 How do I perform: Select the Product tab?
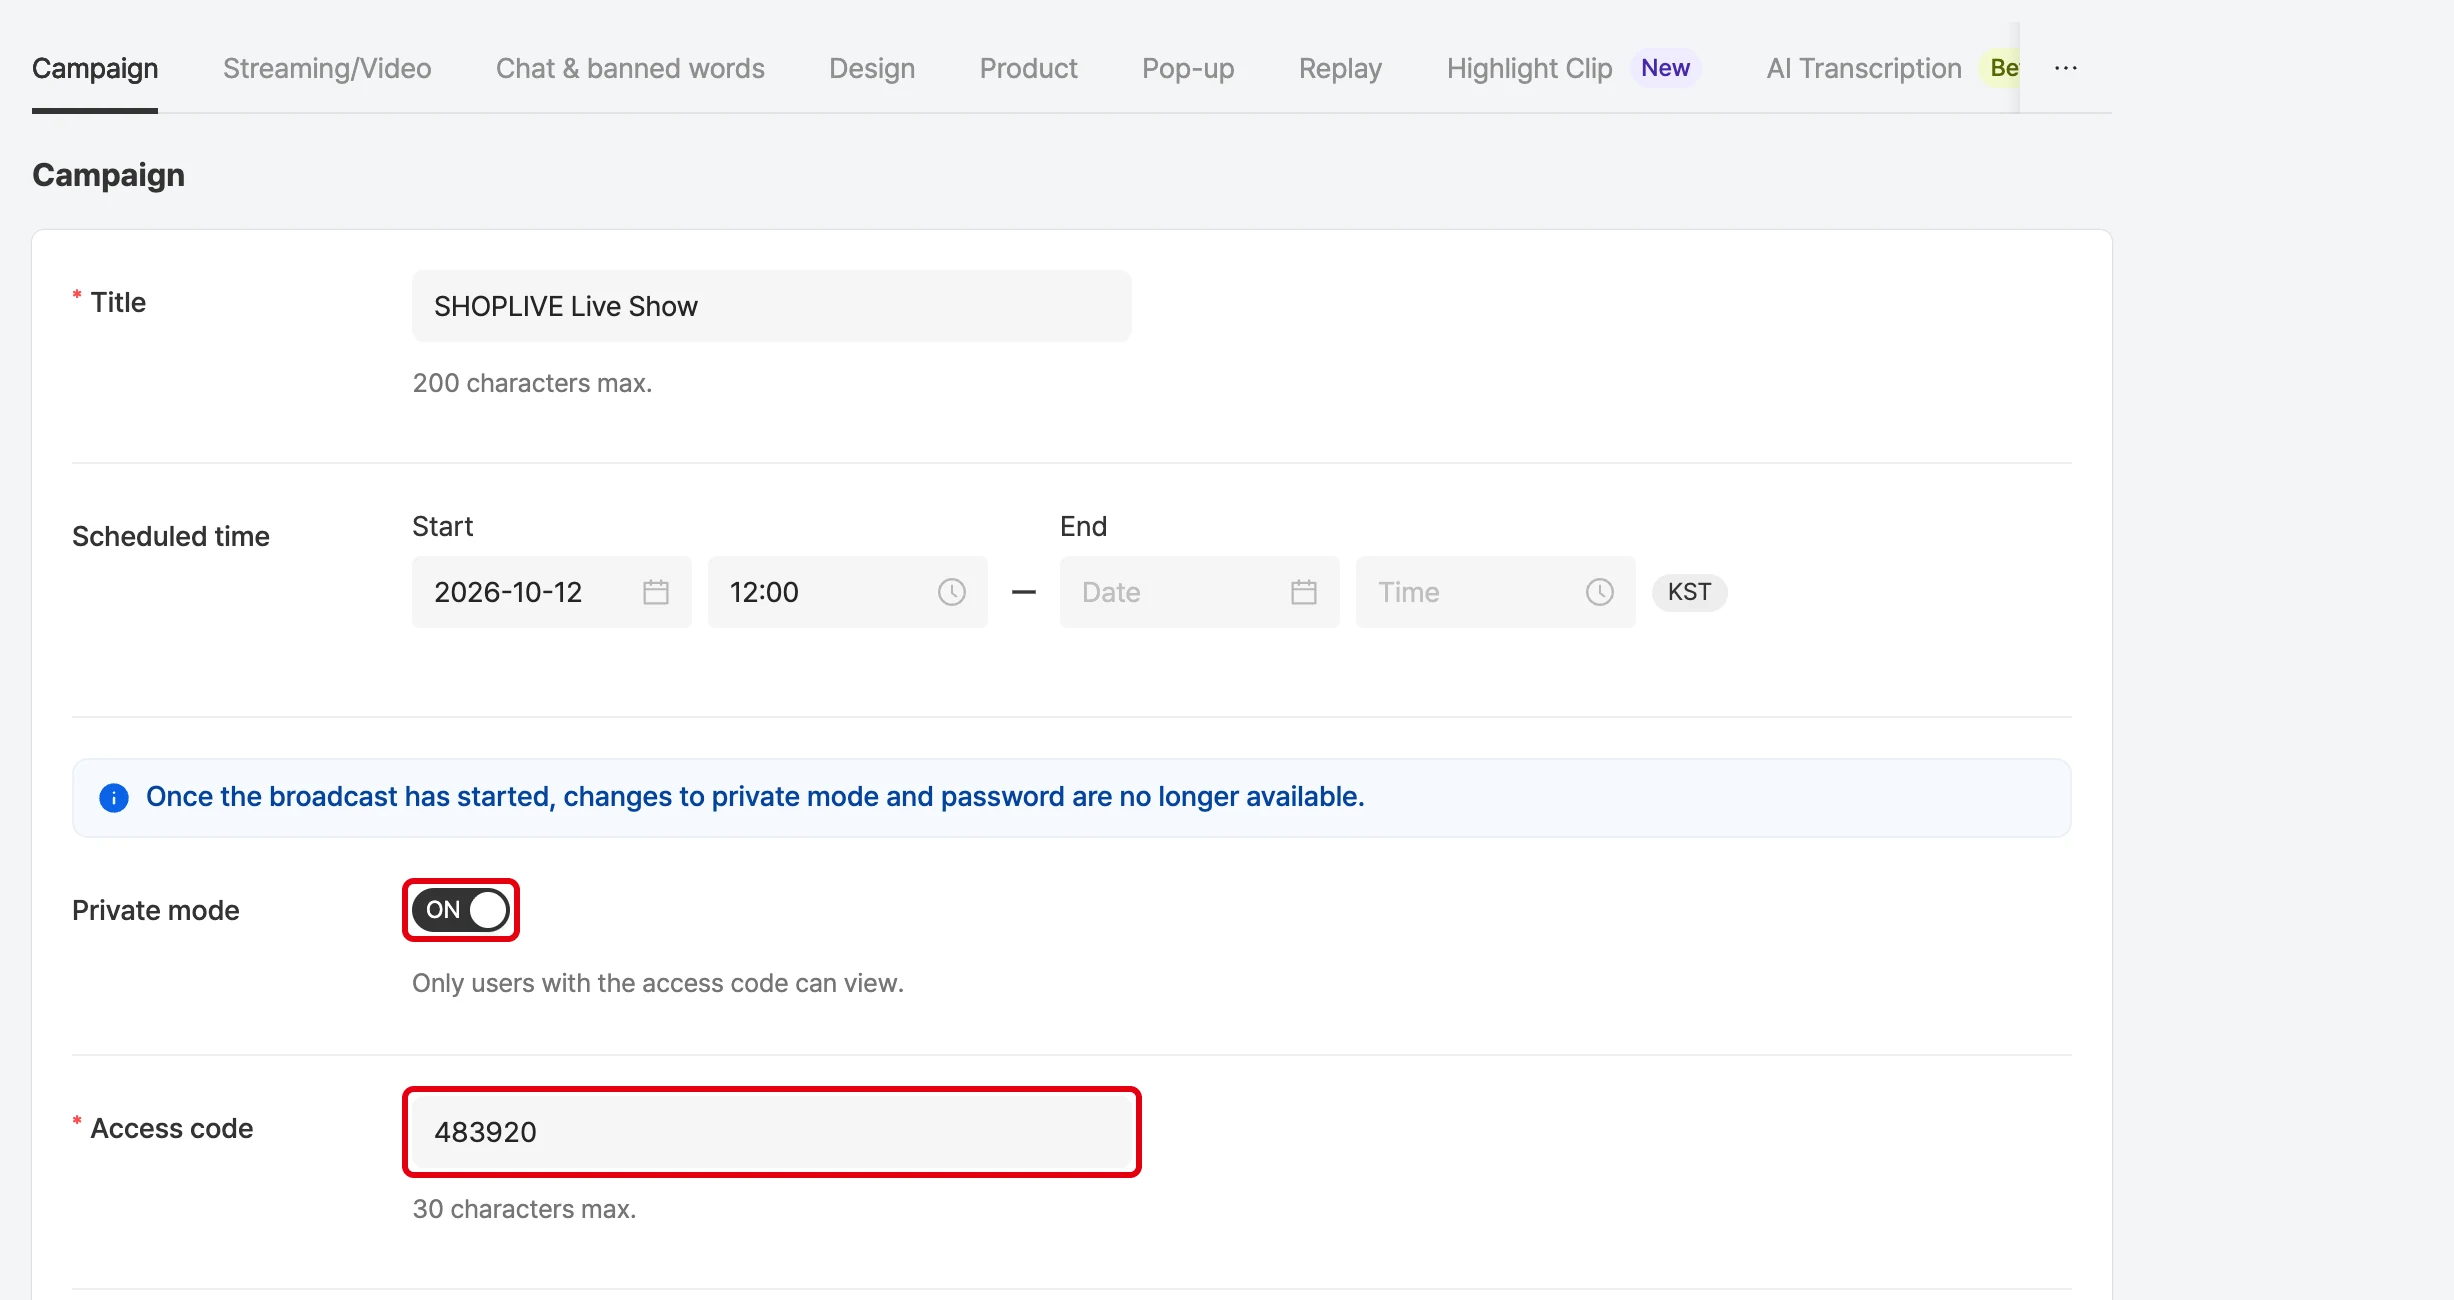1029,68
